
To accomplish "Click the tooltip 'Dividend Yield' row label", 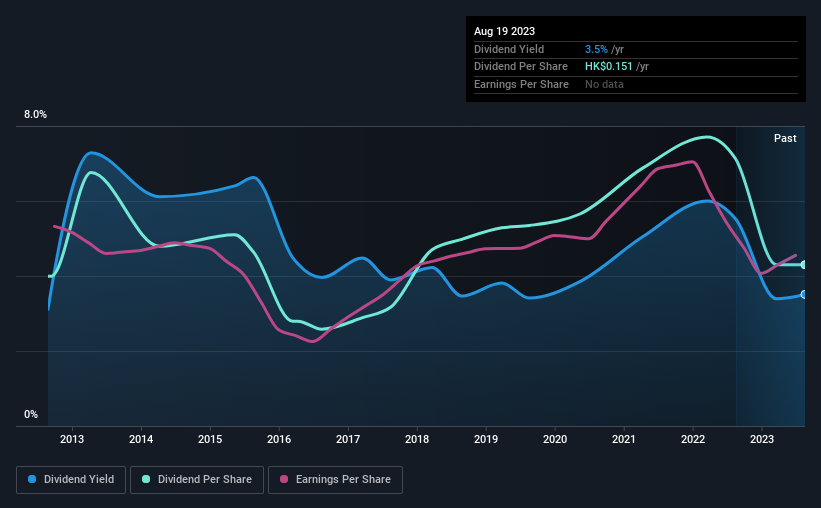I will click(x=509, y=49).
